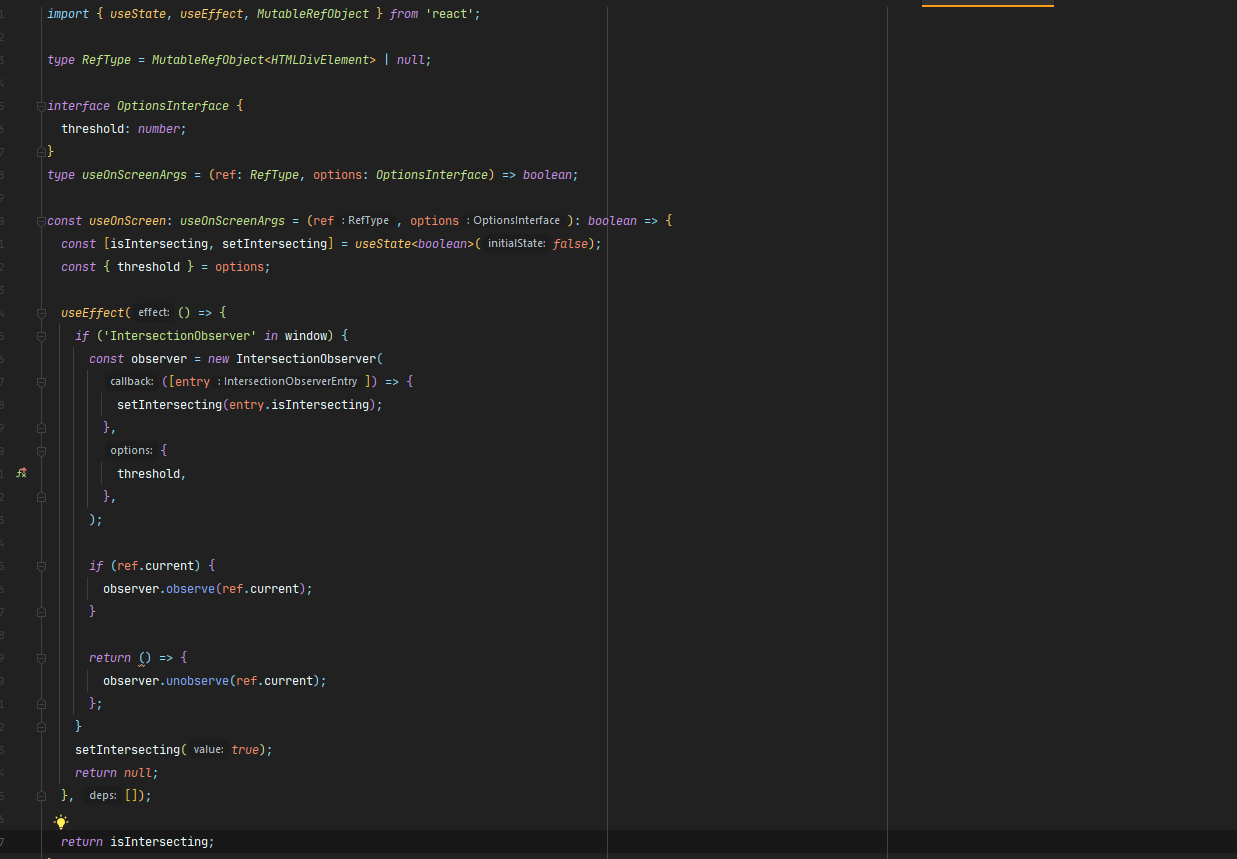
Task: Collapse the callback arrow function fold marker
Action: 41,382
